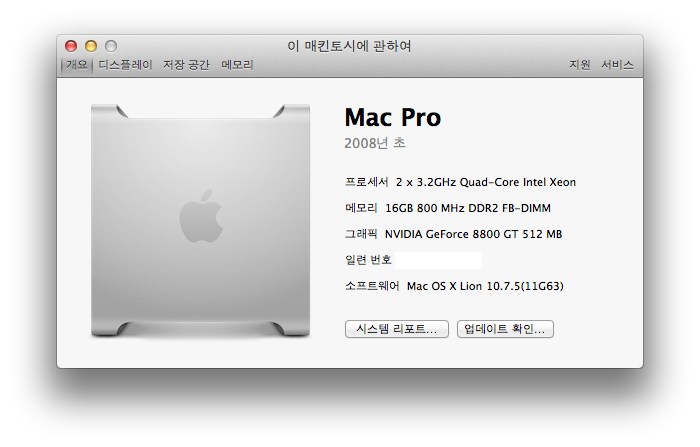Screen dimensions: 700x447
Task: Click the 업데이트 확인... button
Action: click(x=505, y=329)
